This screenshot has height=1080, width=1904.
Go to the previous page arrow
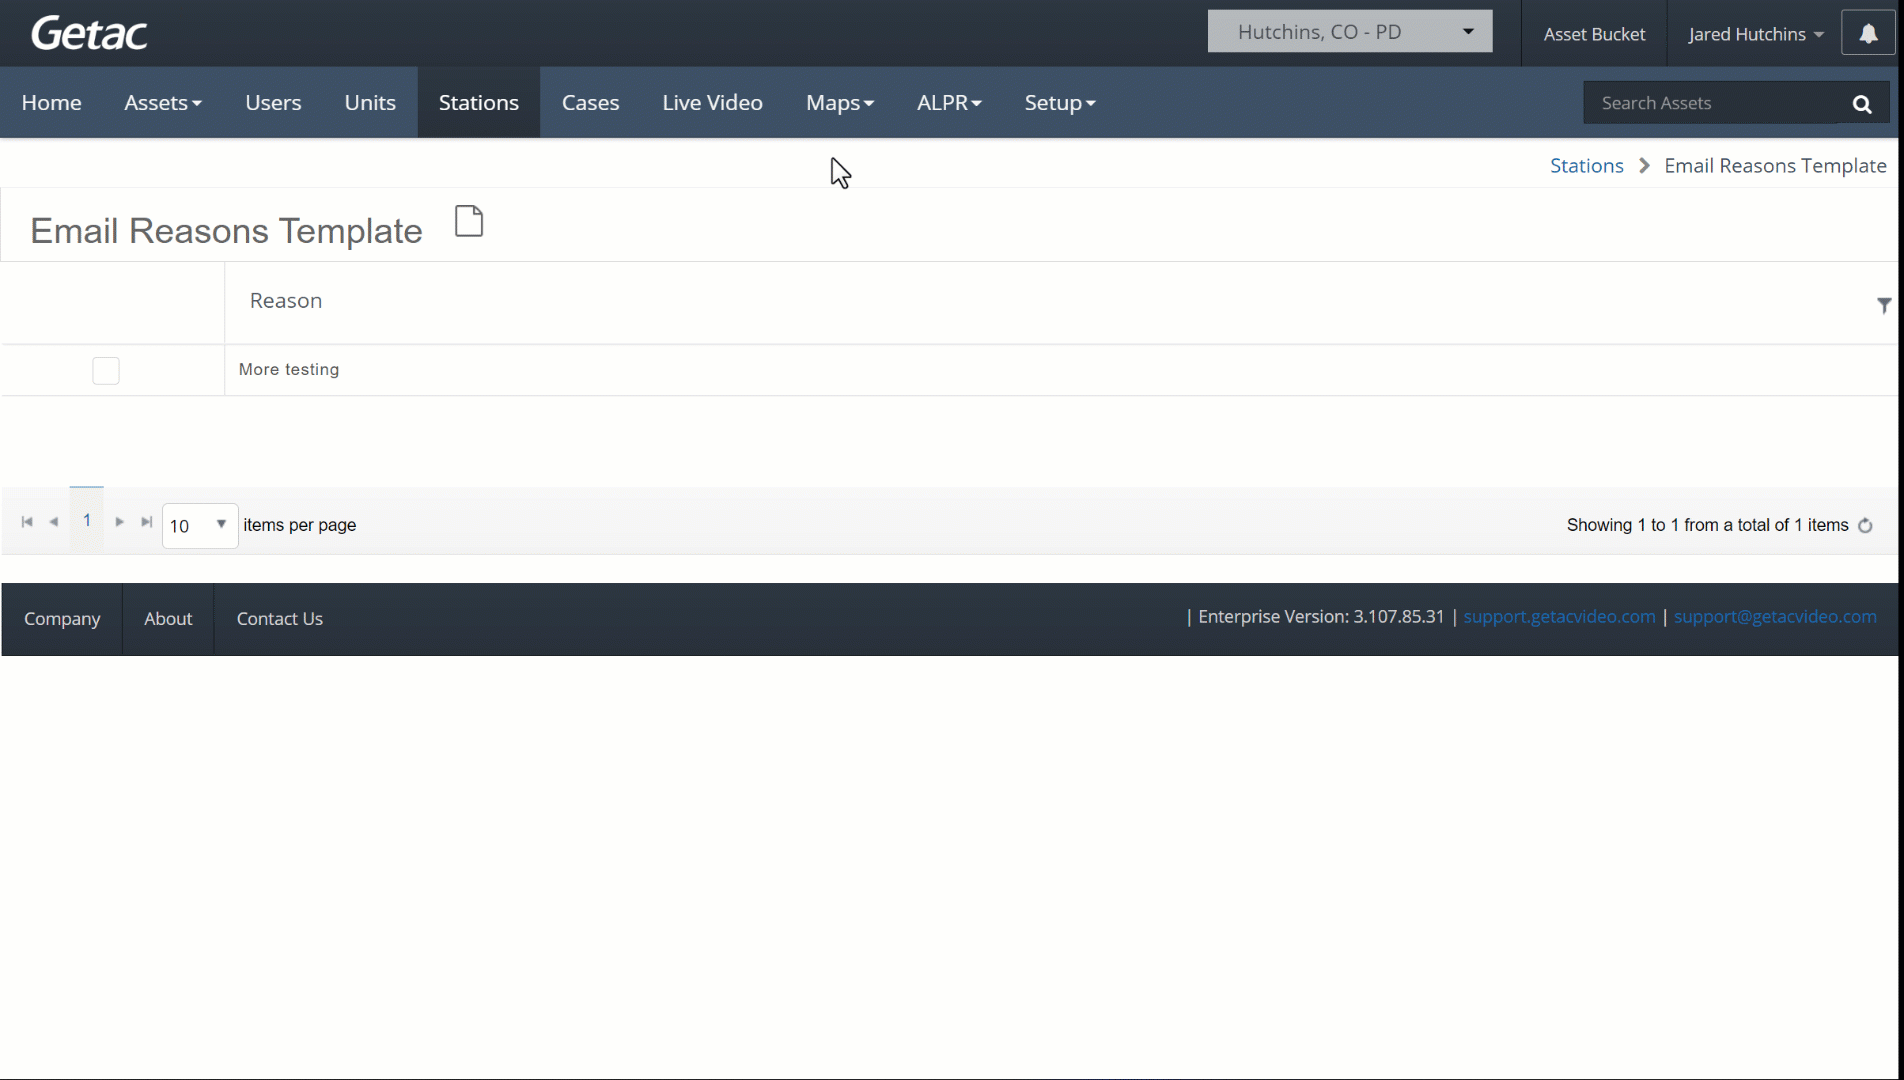(54, 522)
